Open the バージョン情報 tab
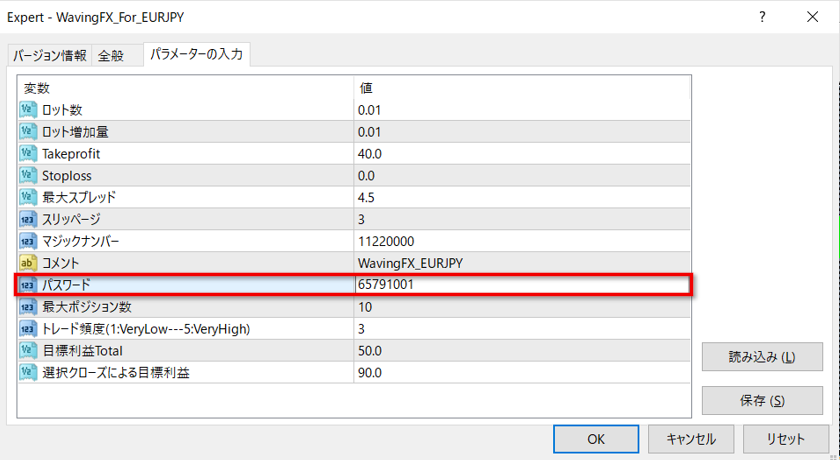This screenshot has width=840, height=460. pyautogui.click(x=49, y=55)
